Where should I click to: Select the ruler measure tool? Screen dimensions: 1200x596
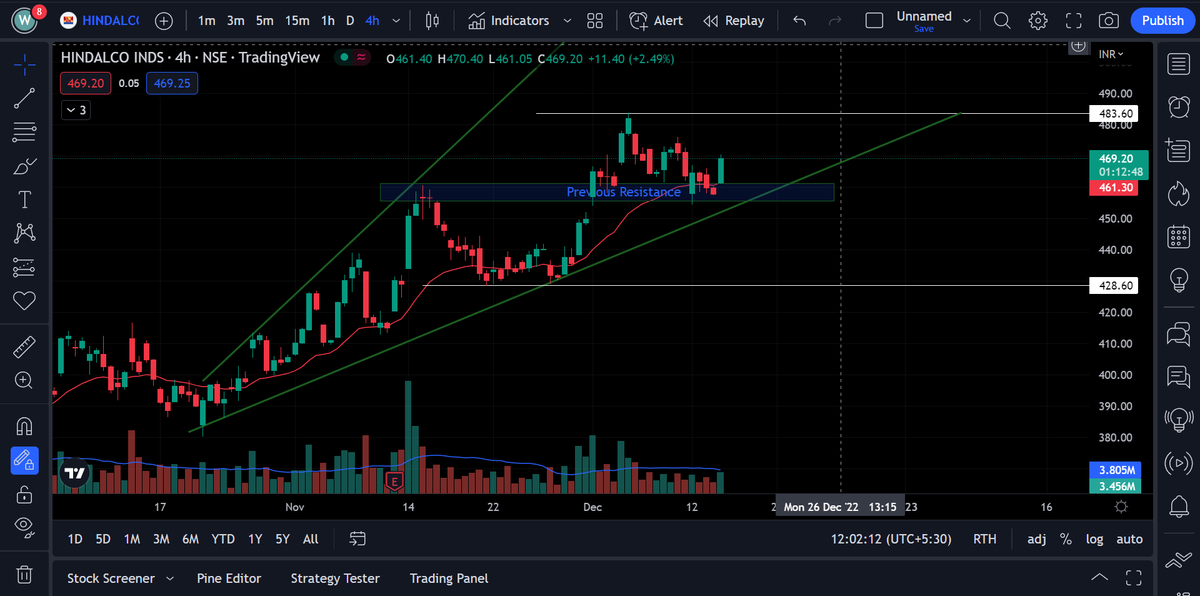click(x=25, y=347)
